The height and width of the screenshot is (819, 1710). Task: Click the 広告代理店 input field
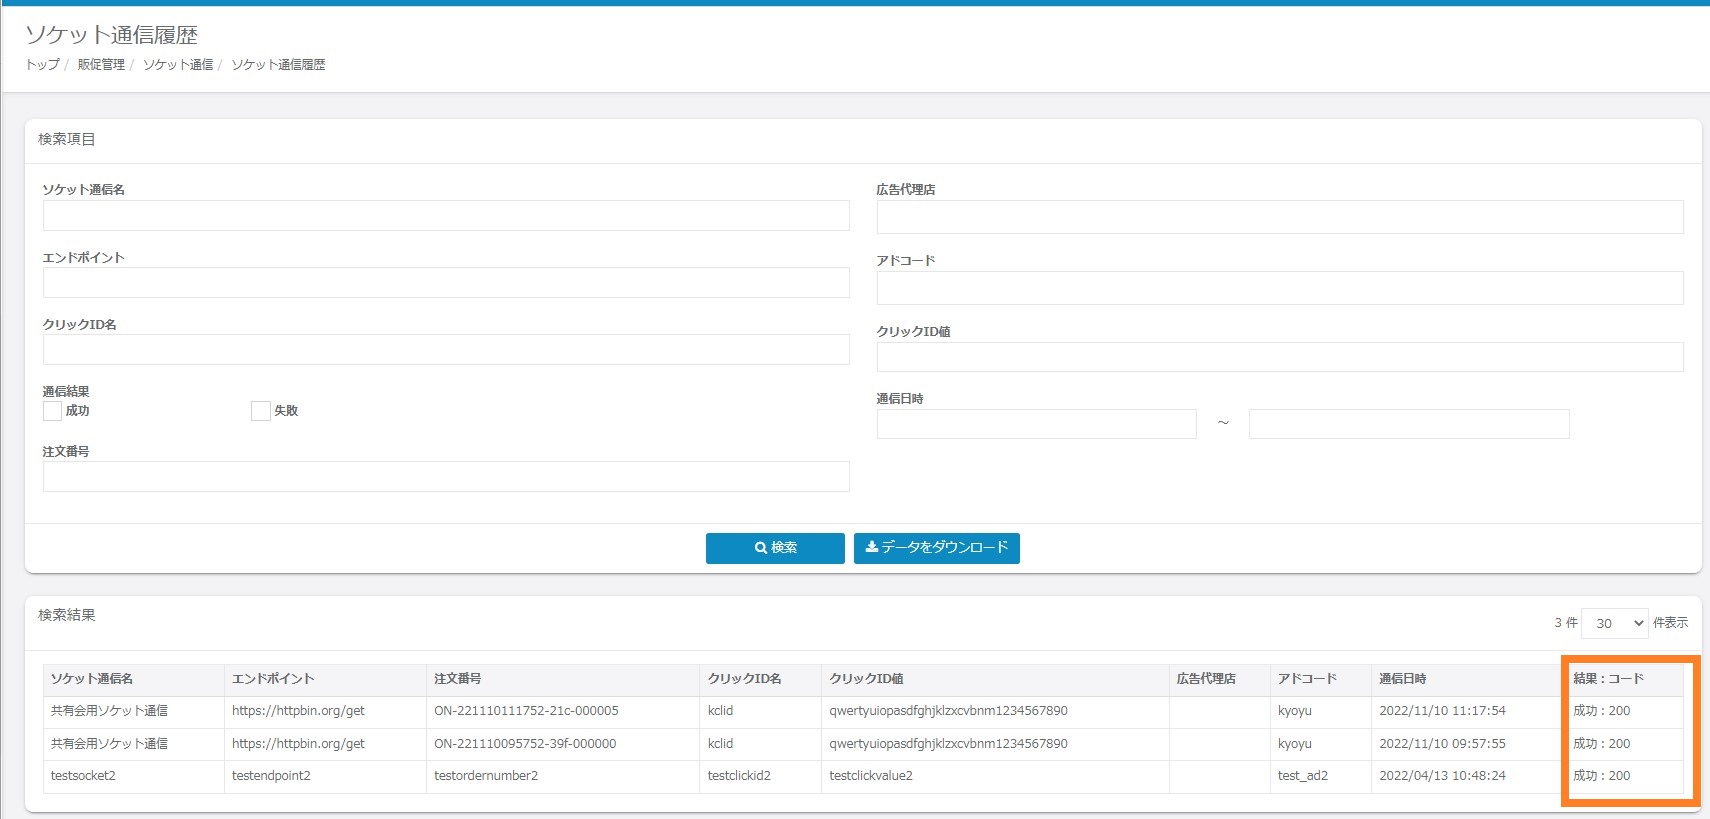pyautogui.click(x=1280, y=217)
